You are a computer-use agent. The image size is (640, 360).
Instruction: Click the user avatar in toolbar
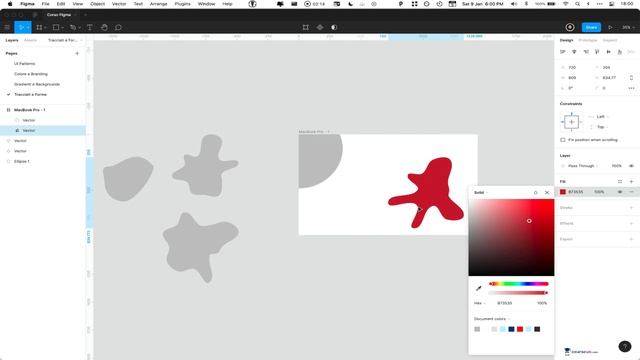pyautogui.click(x=570, y=27)
